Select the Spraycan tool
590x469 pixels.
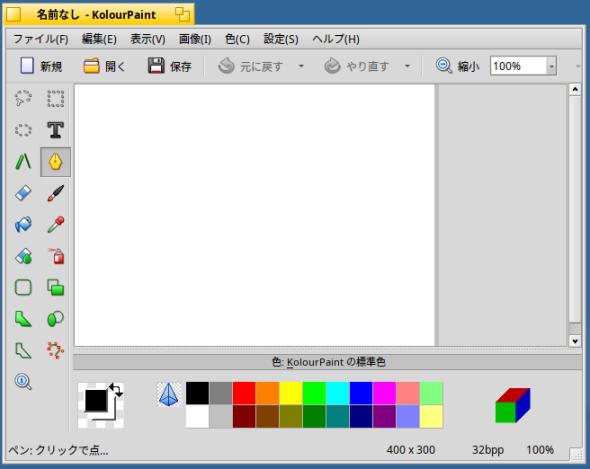[x=55, y=256]
